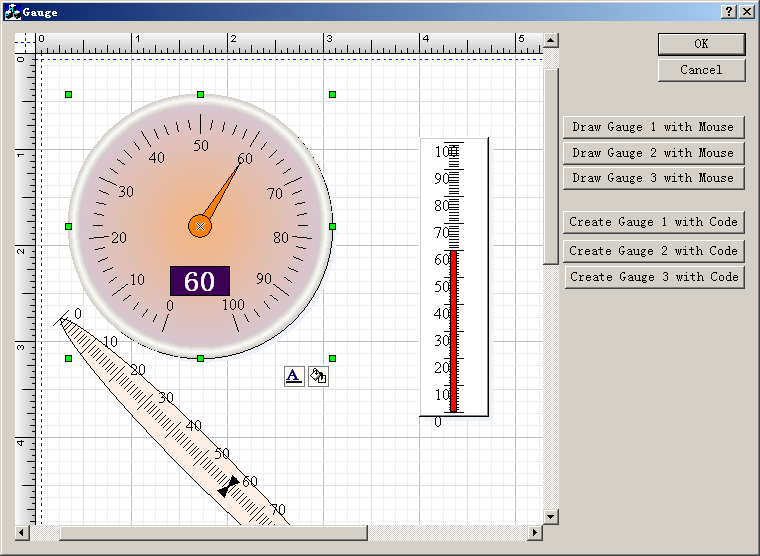This screenshot has height=556, width=760.
Task: Choose Draw Gauge 2 with Mouse
Action: click(653, 153)
